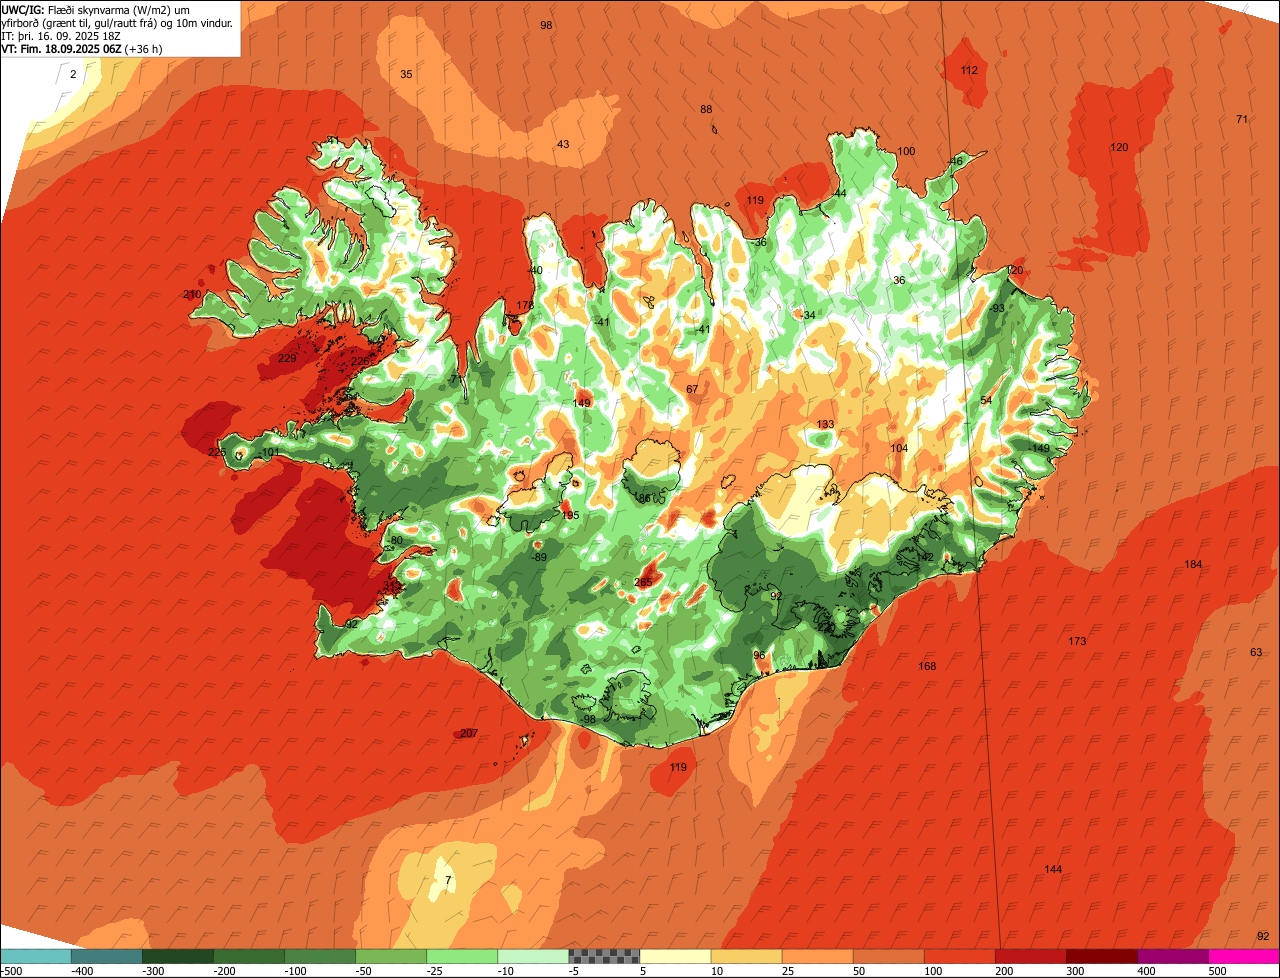Pick the purple 400 to 500 legend swatch
Image resolution: width=1280 pixels, height=978 pixels.
click(1172, 956)
